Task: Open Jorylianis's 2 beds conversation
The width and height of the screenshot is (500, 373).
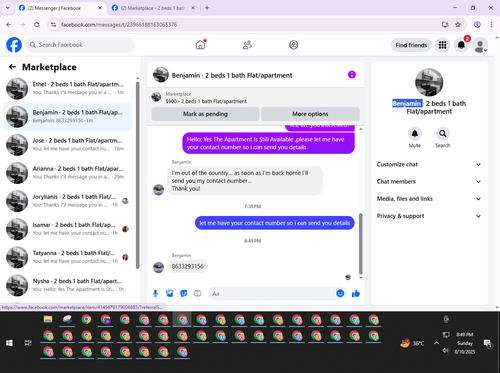Action: pos(67,201)
